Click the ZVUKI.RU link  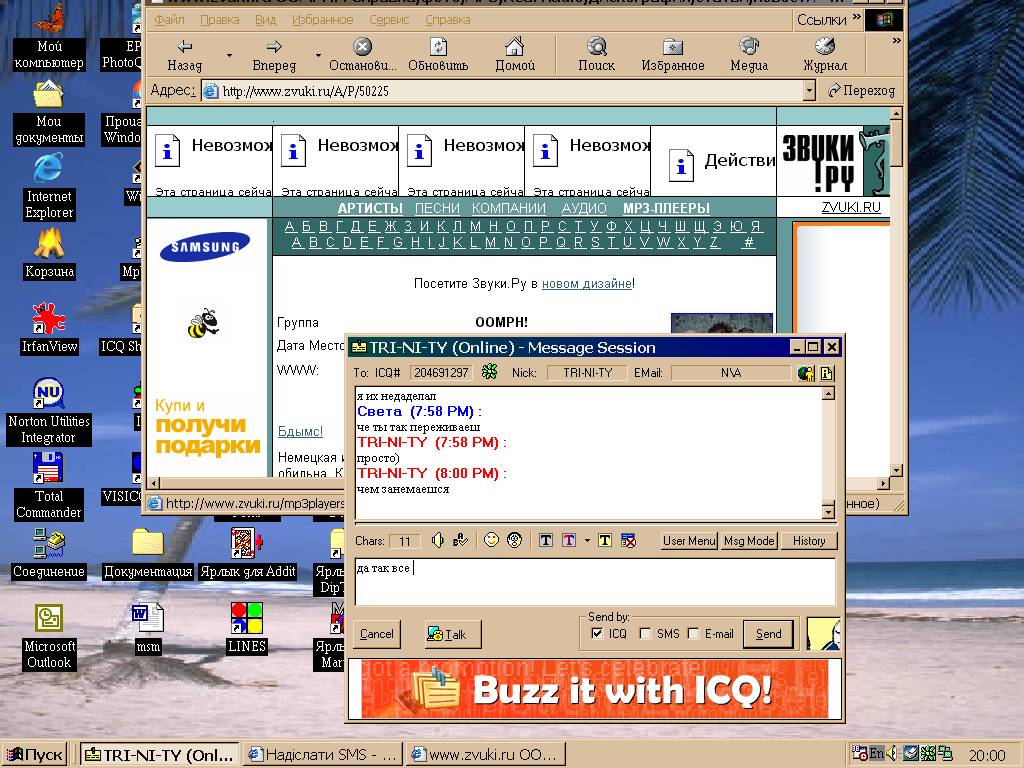[851, 207]
